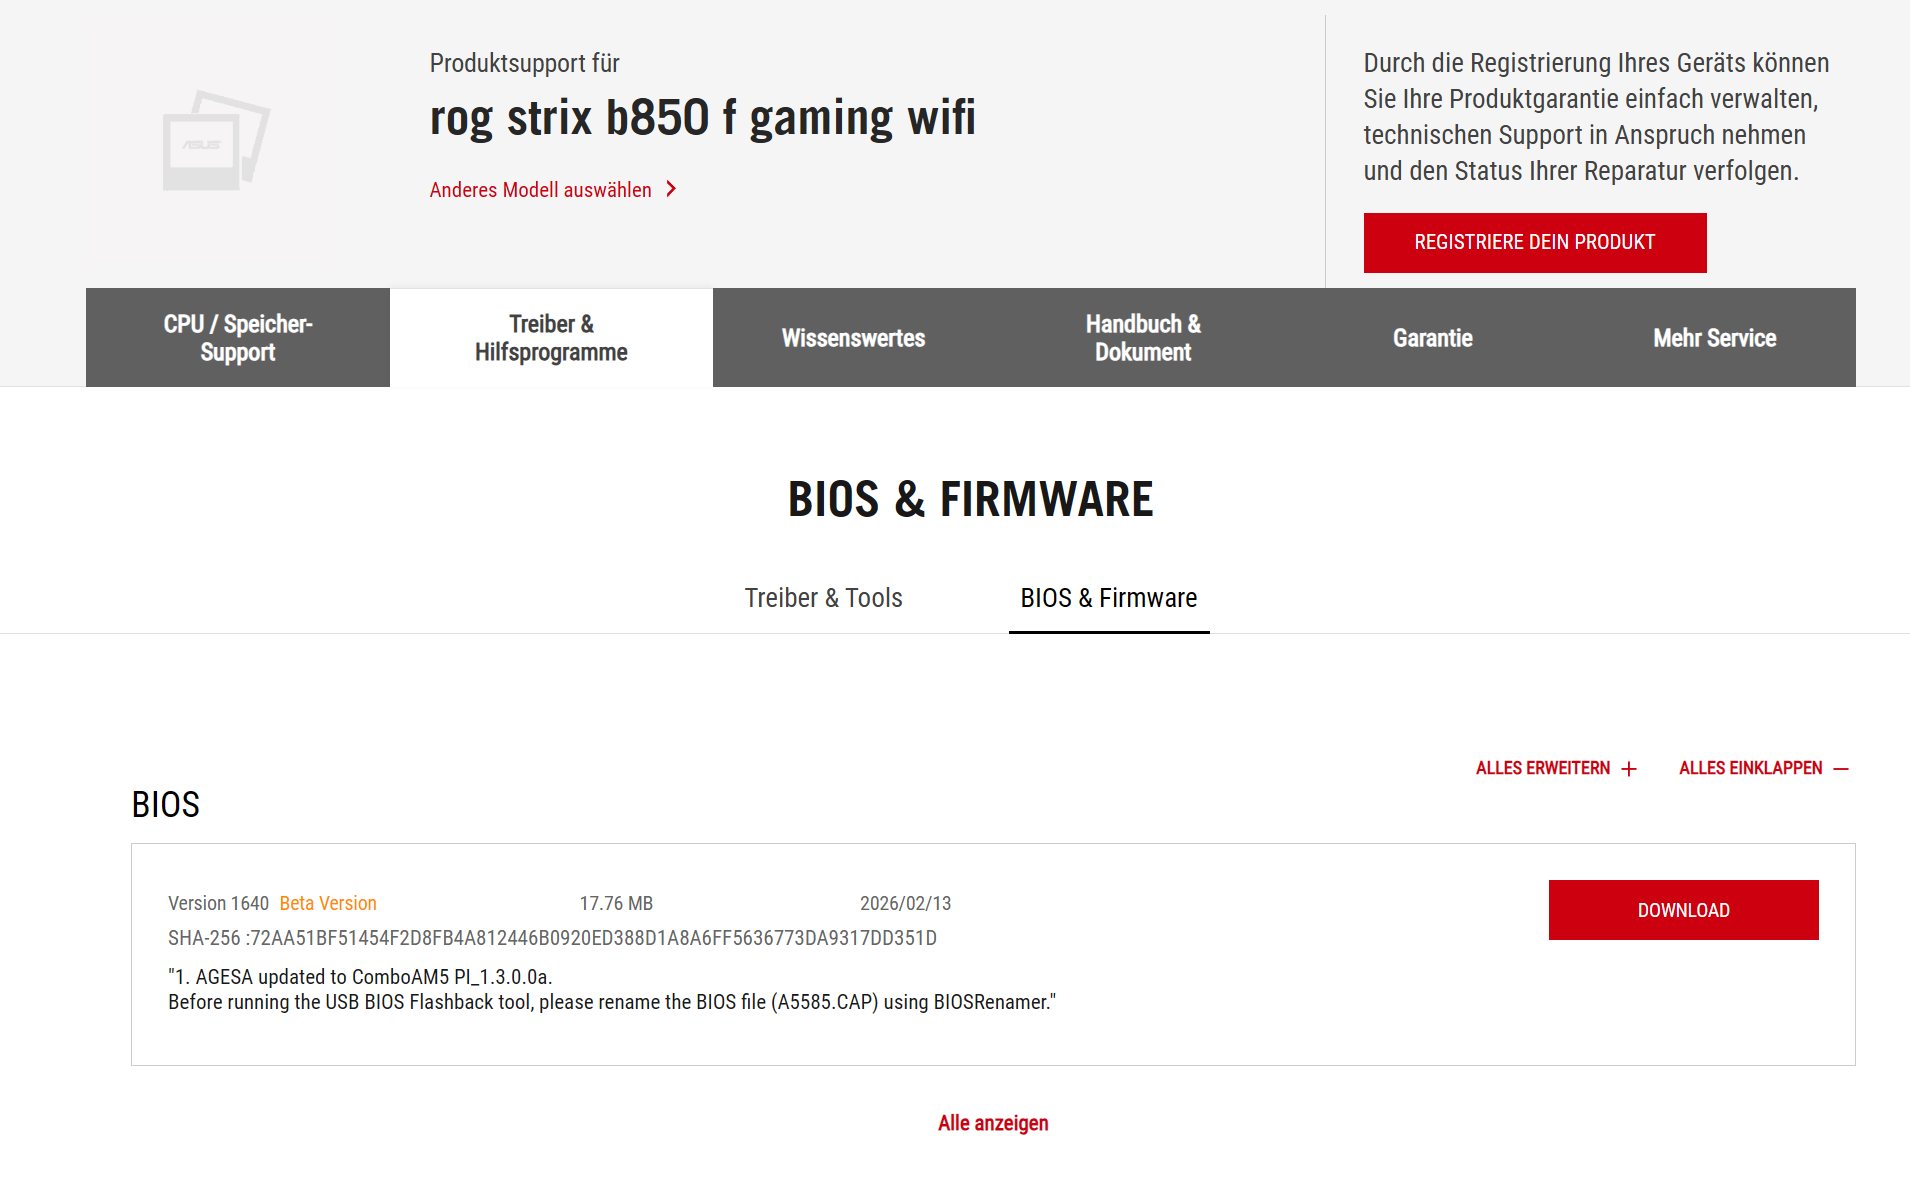
Task: Switch to the Wissenswertes tab
Action: (x=853, y=338)
